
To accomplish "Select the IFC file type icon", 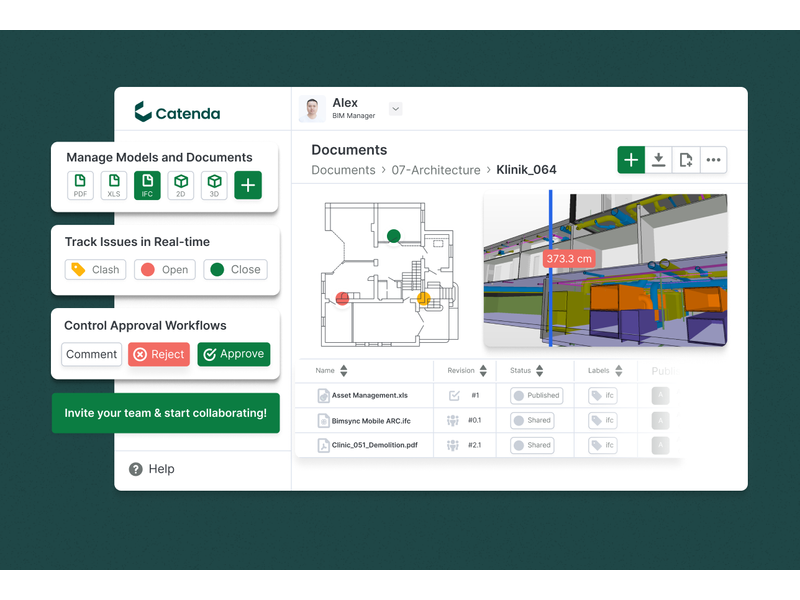I will point(147,185).
